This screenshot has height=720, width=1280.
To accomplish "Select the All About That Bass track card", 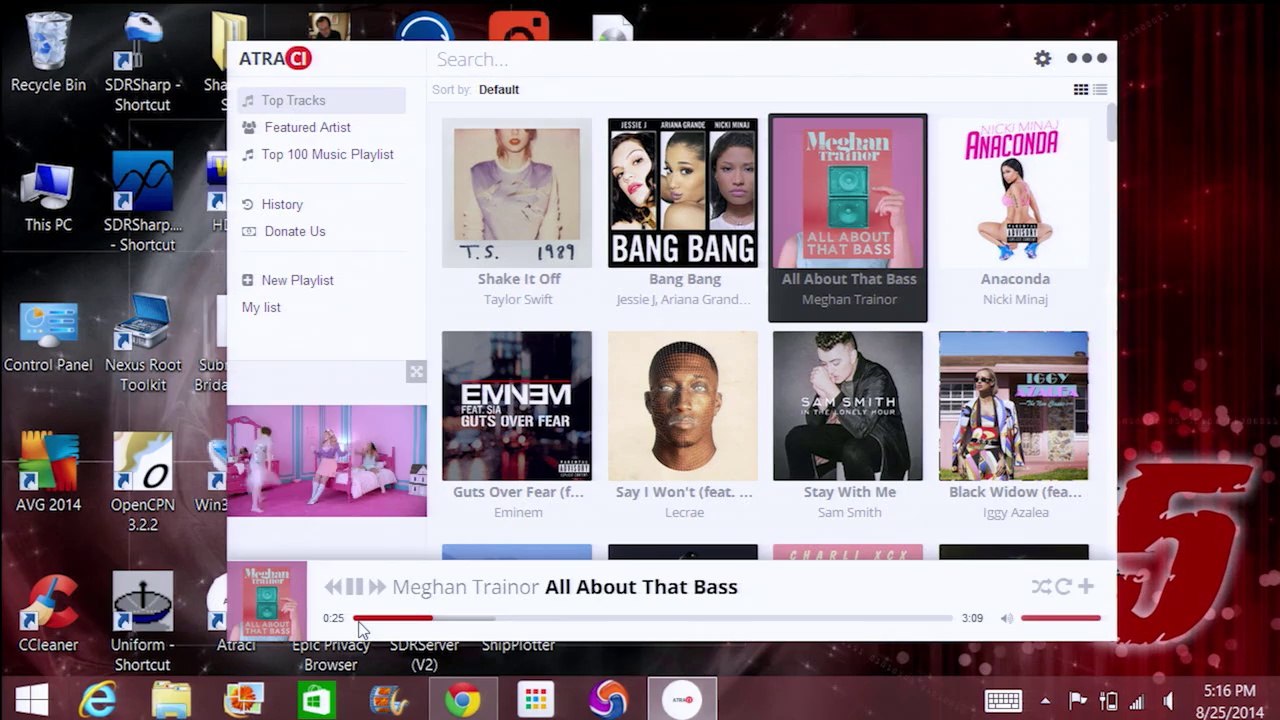I will pyautogui.click(x=848, y=218).
